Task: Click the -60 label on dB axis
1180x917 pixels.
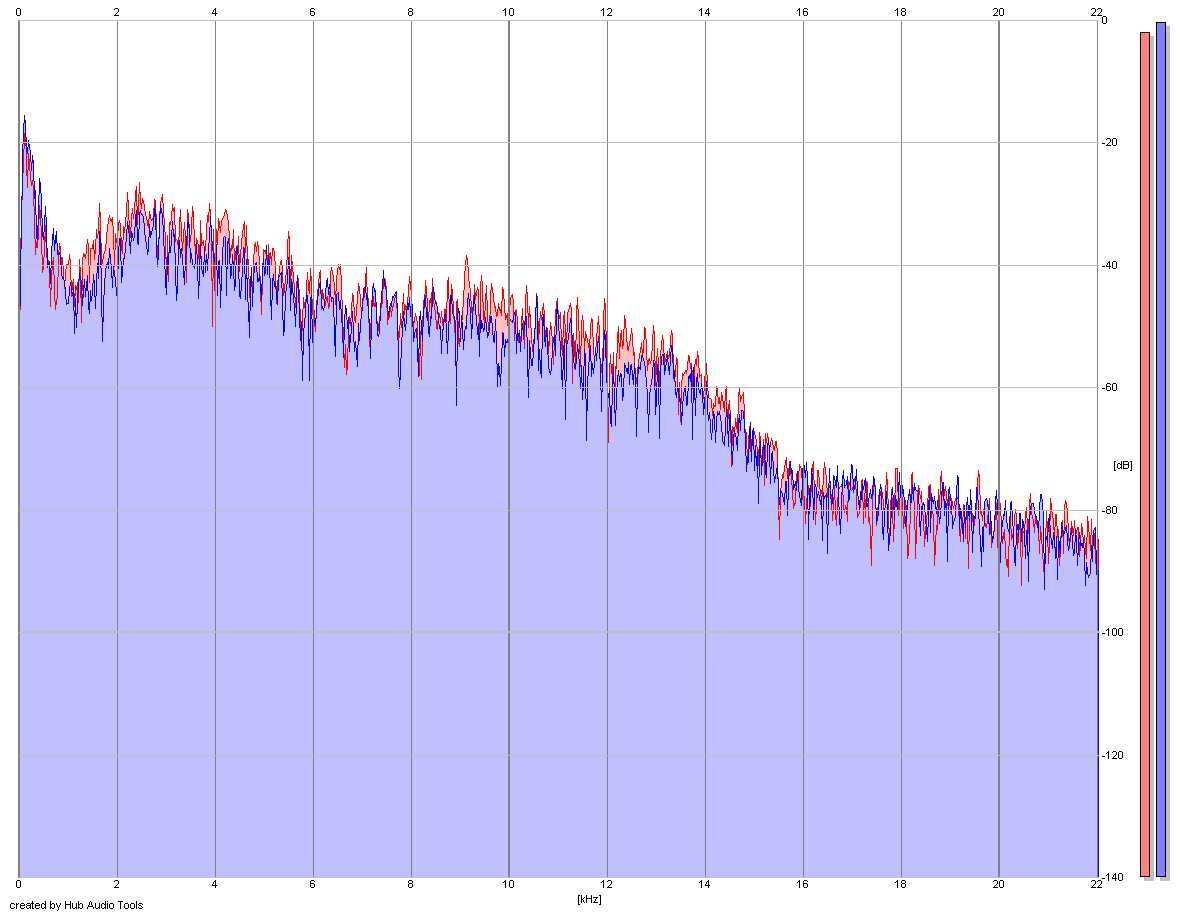Action: (1109, 387)
